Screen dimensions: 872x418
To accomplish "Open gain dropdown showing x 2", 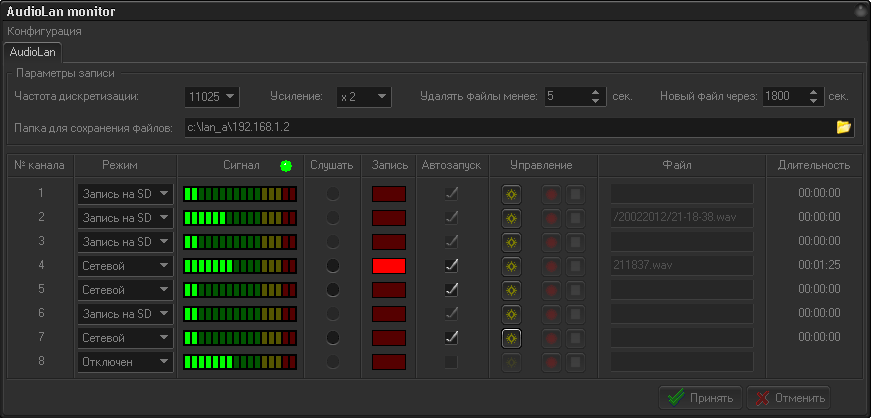I will point(364,97).
